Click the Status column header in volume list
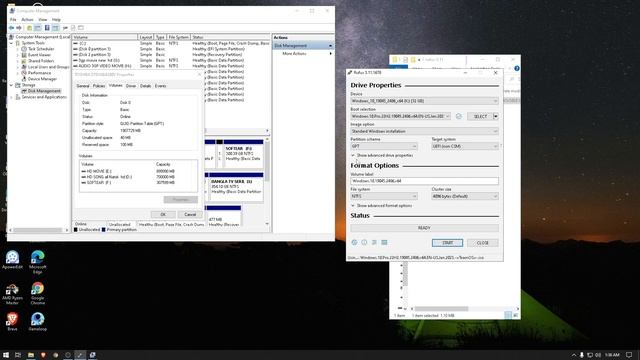The height and width of the screenshot is (360, 640). [230, 37]
